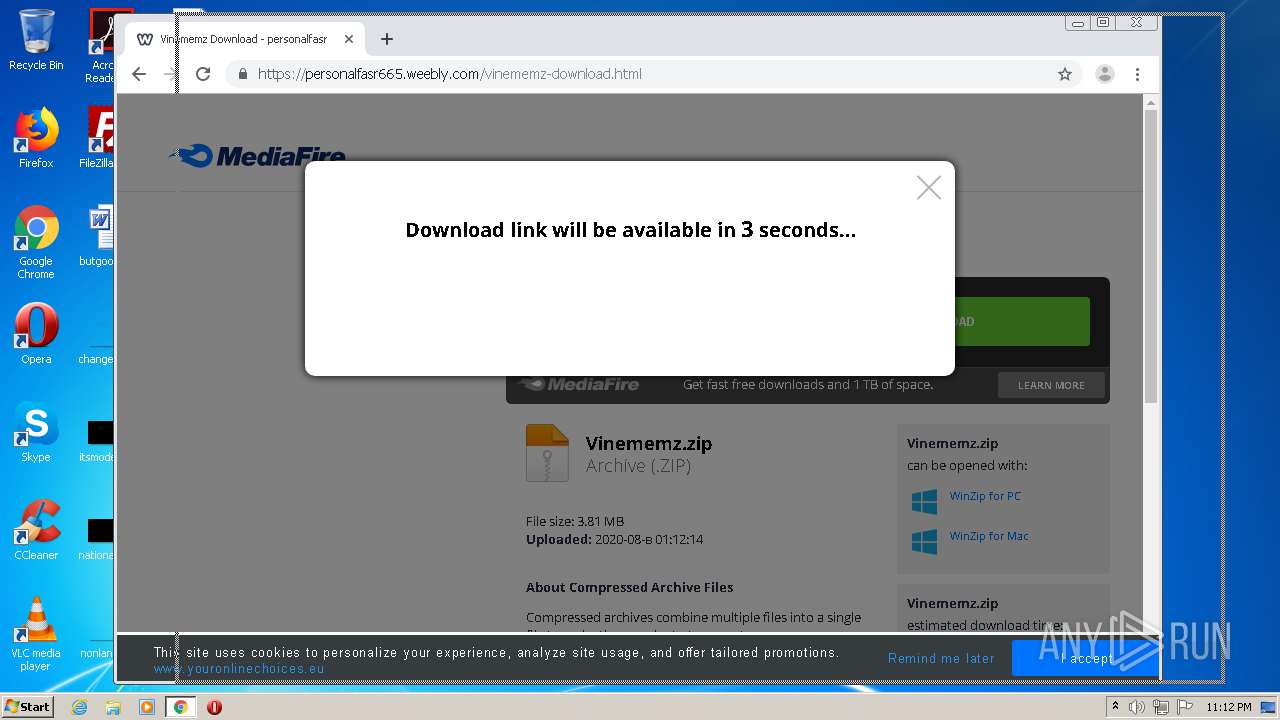
Task: Click the 11:12 PM system clock
Action: click(1228, 707)
